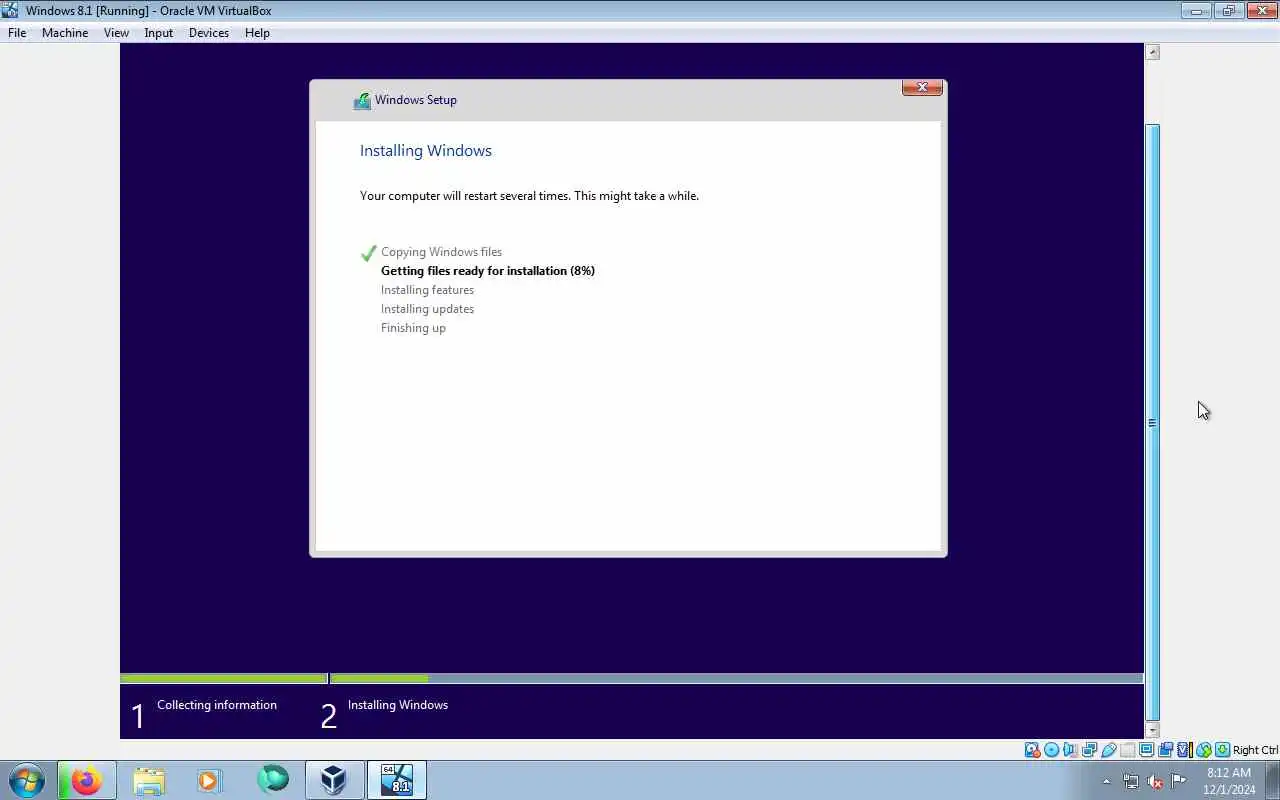1280x800 pixels.
Task: Open the teal green browser taskbar icon
Action: [272, 779]
